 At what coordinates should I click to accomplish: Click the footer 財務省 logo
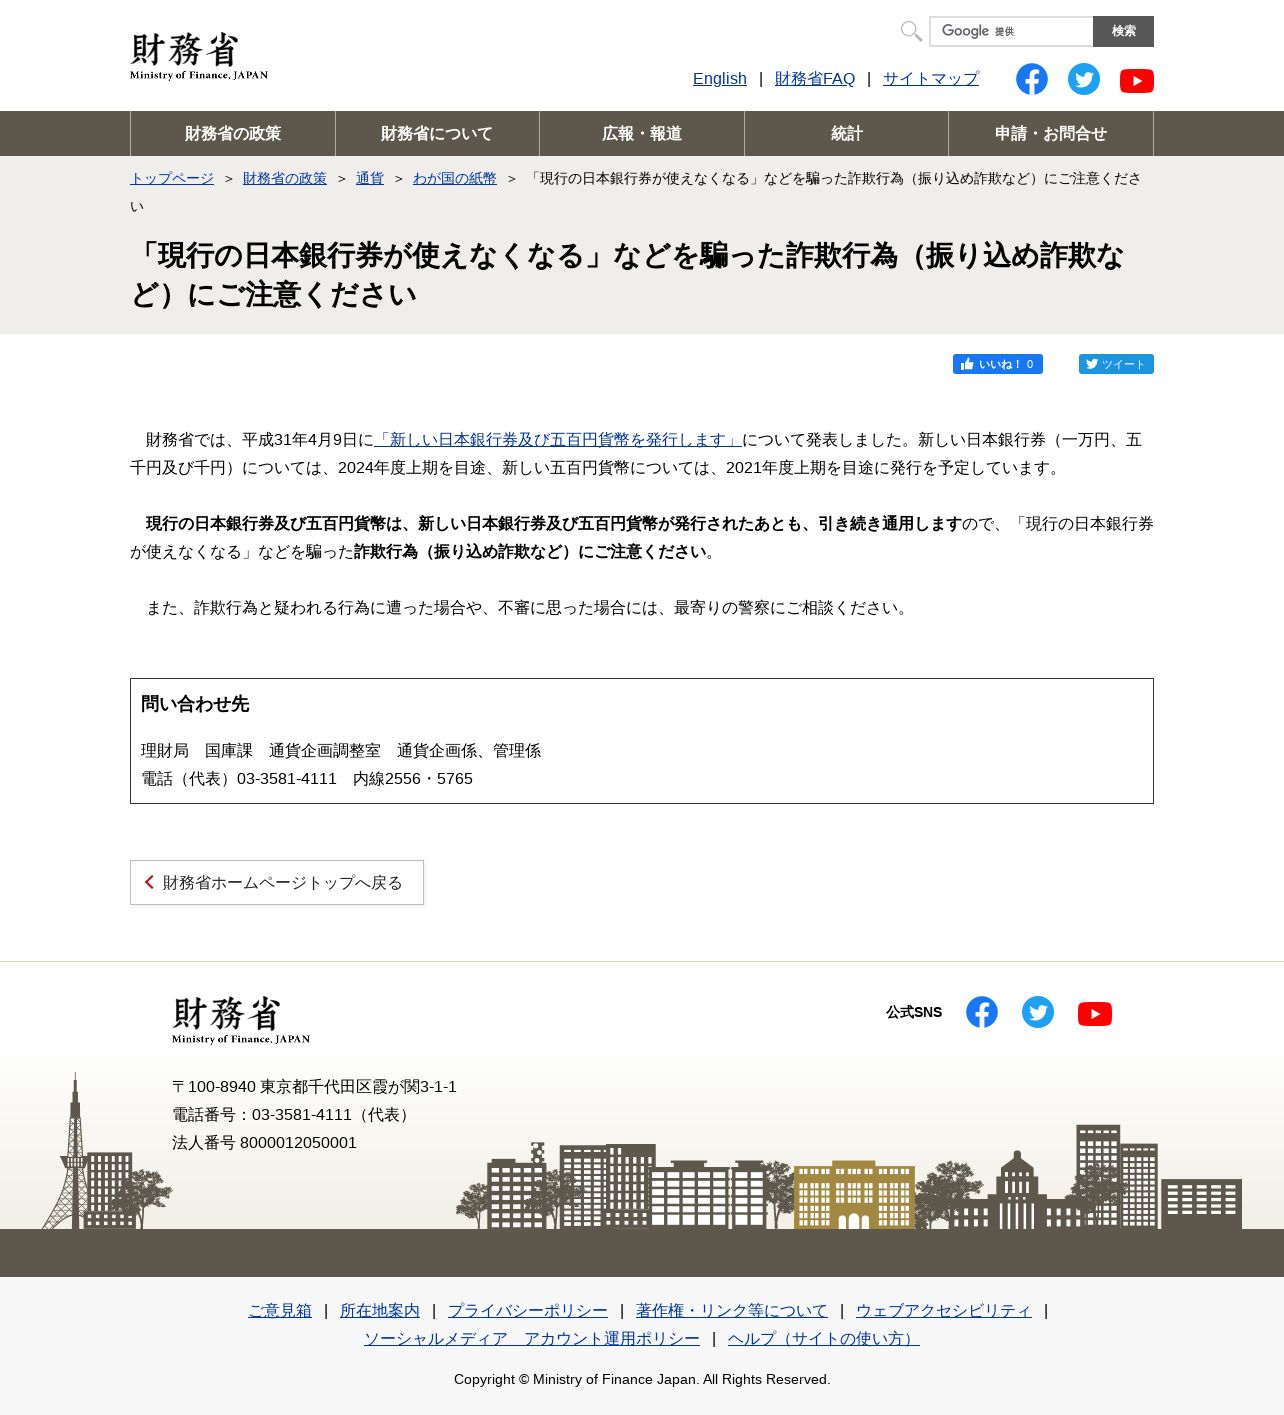coord(241,1020)
